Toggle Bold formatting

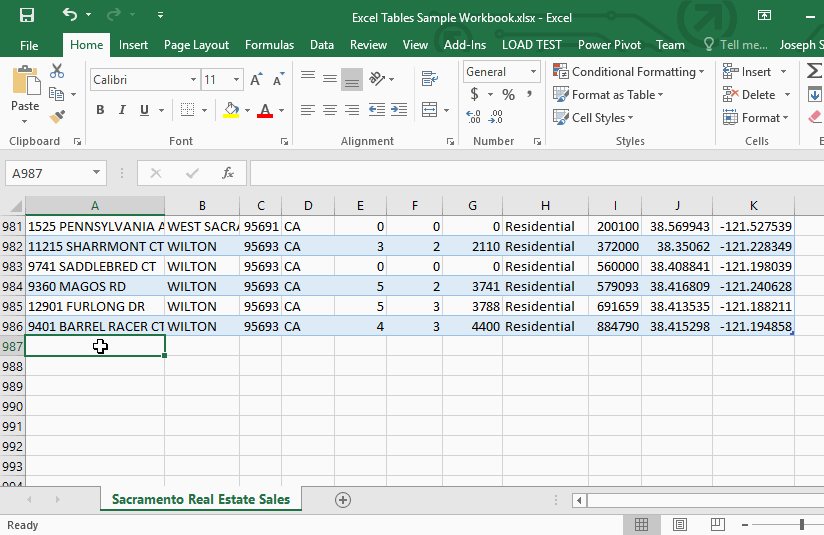[x=100, y=110]
